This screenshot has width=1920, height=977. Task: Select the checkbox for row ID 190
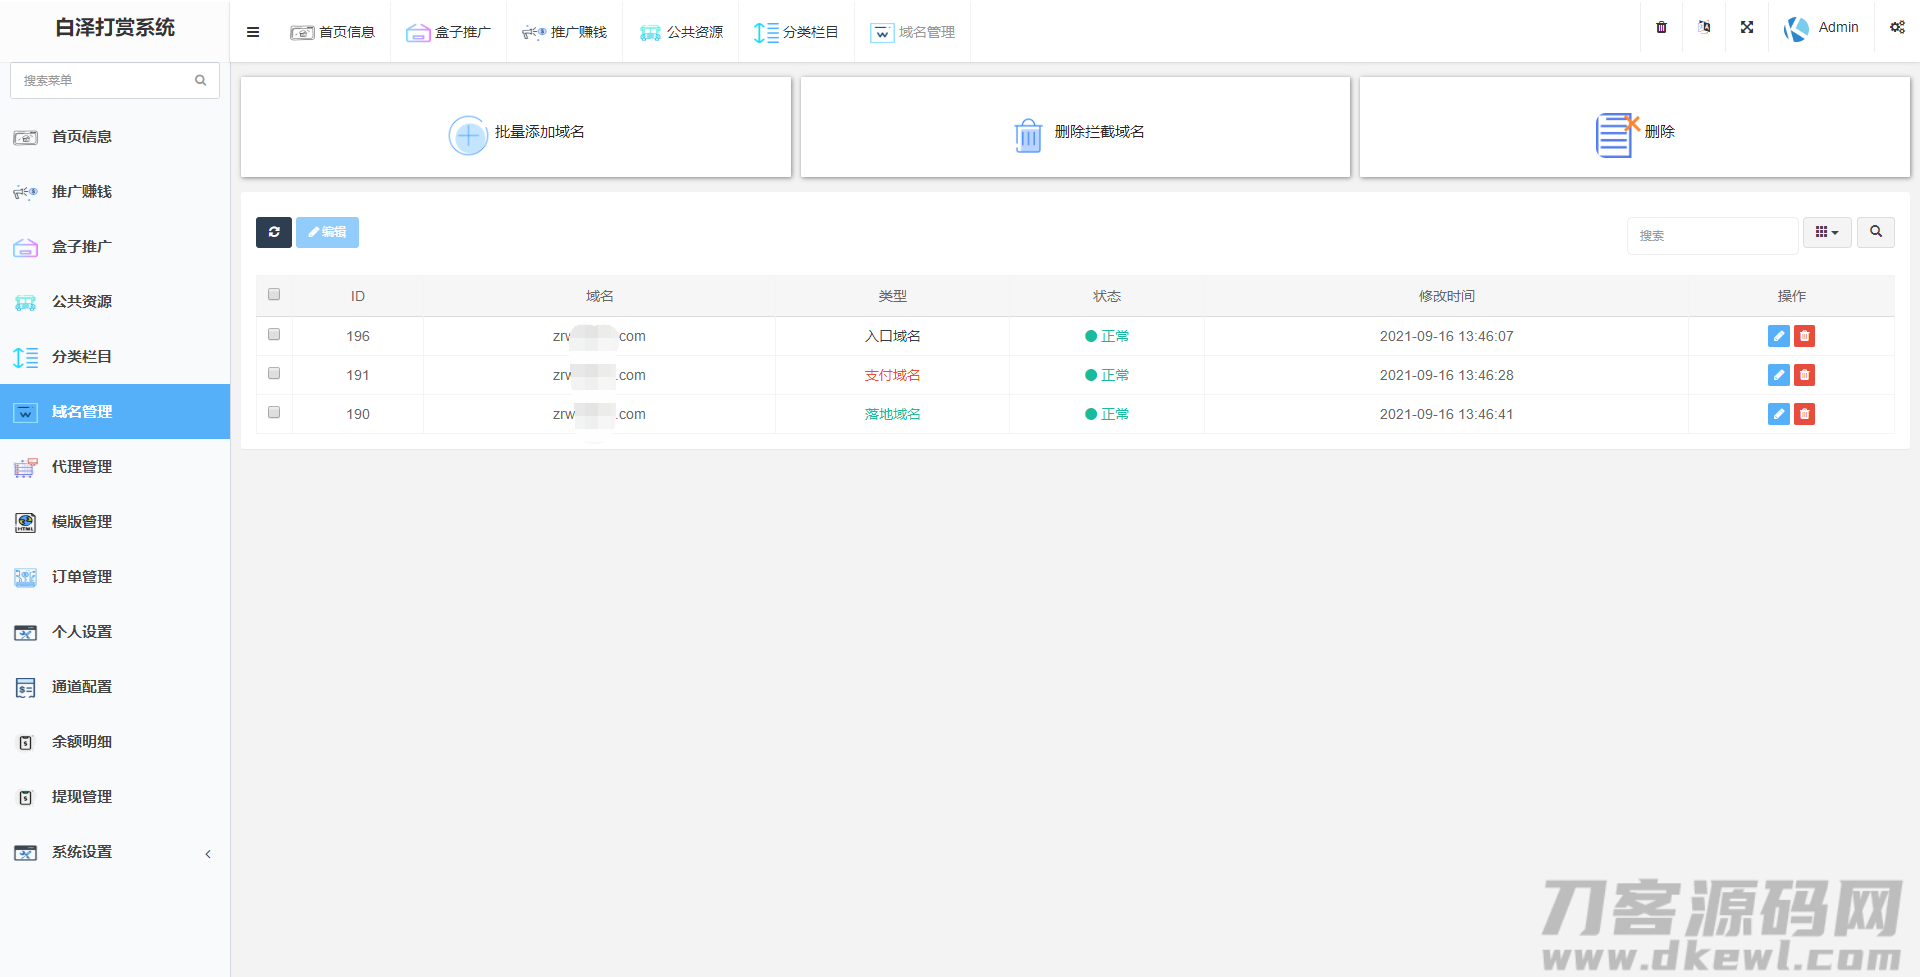click(274, 413)
